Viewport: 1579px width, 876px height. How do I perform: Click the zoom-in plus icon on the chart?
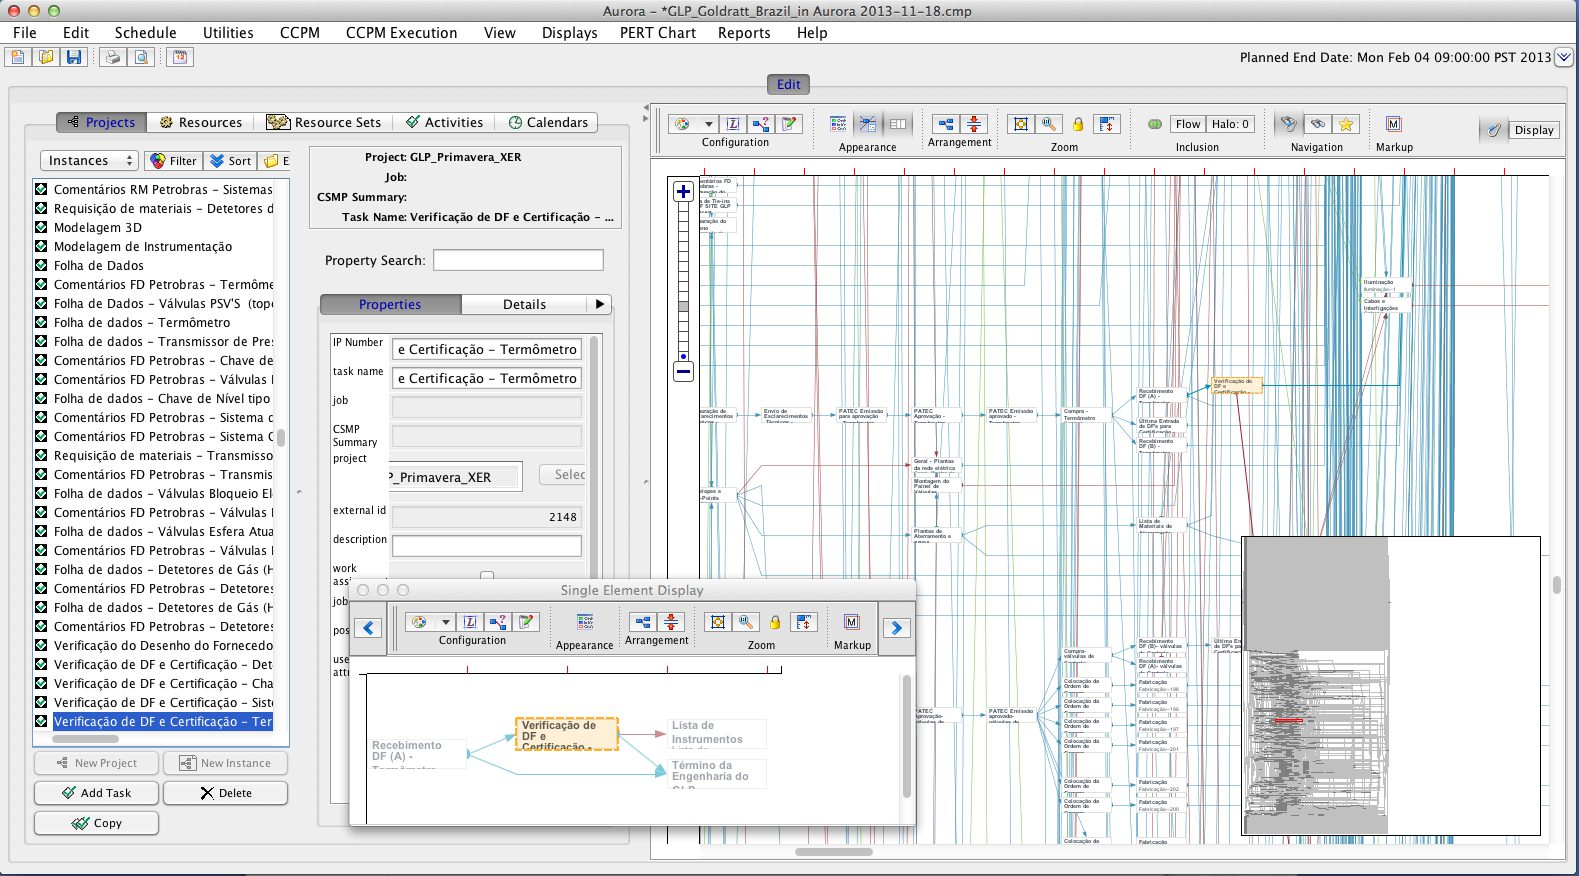[683, 192]
